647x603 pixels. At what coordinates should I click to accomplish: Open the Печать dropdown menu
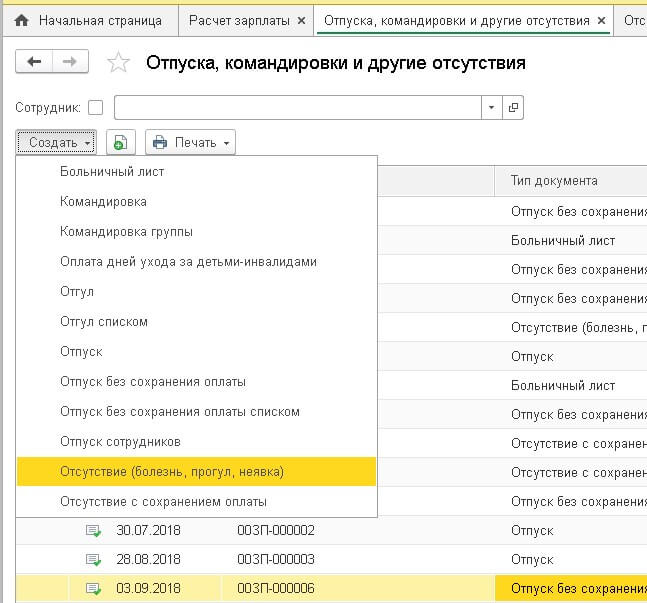(x=190, y=142)
